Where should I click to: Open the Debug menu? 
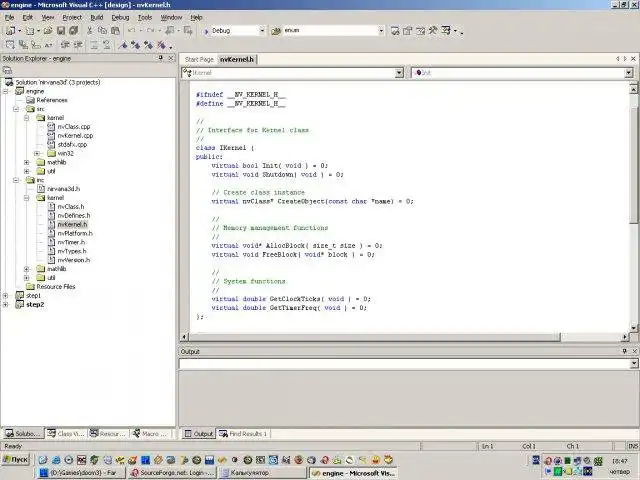[x=120, y=17]
